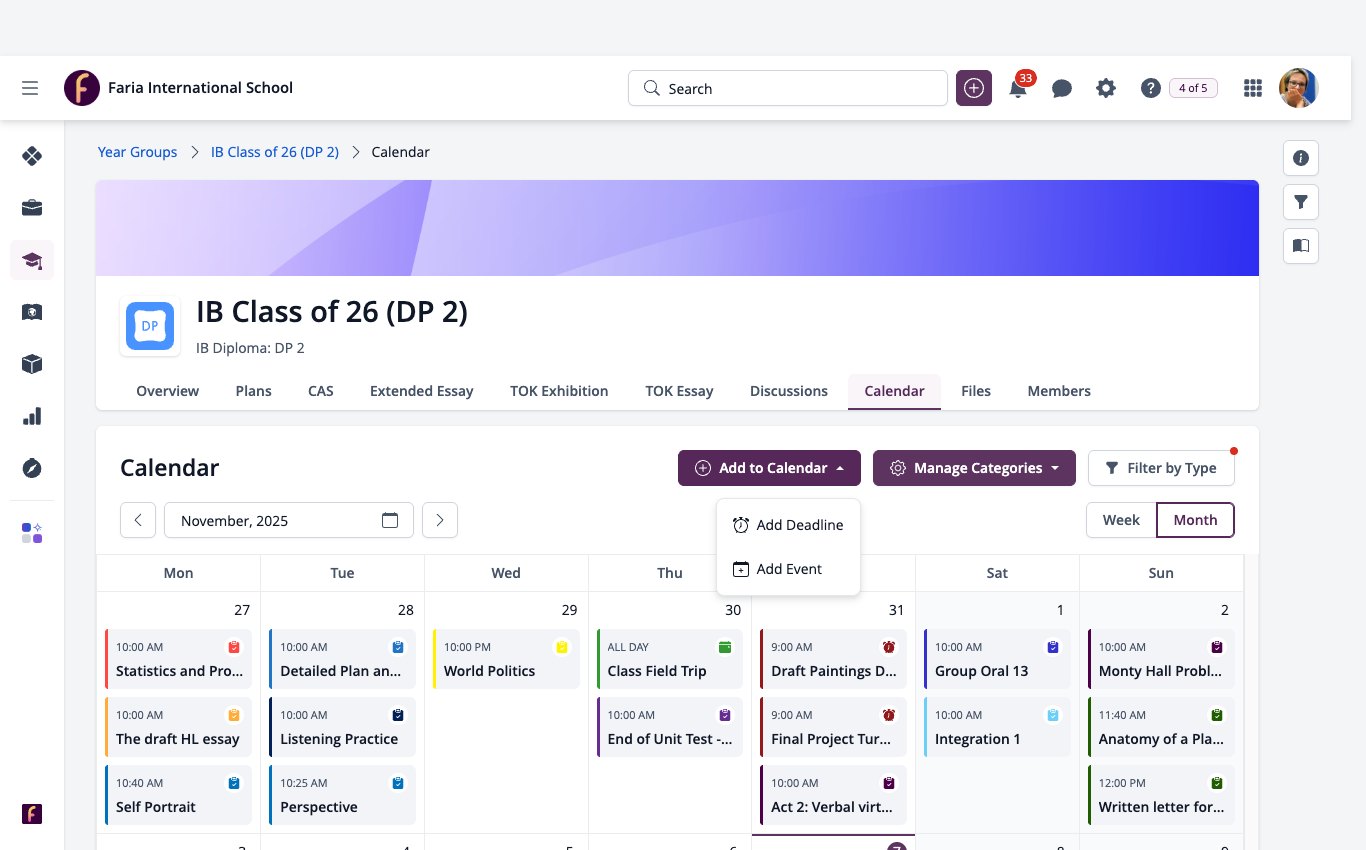The width and height of the screenshot is (1366, 850).
Task: Expand the Manage Categories dropdown
Action: click(x=974, y=468)
